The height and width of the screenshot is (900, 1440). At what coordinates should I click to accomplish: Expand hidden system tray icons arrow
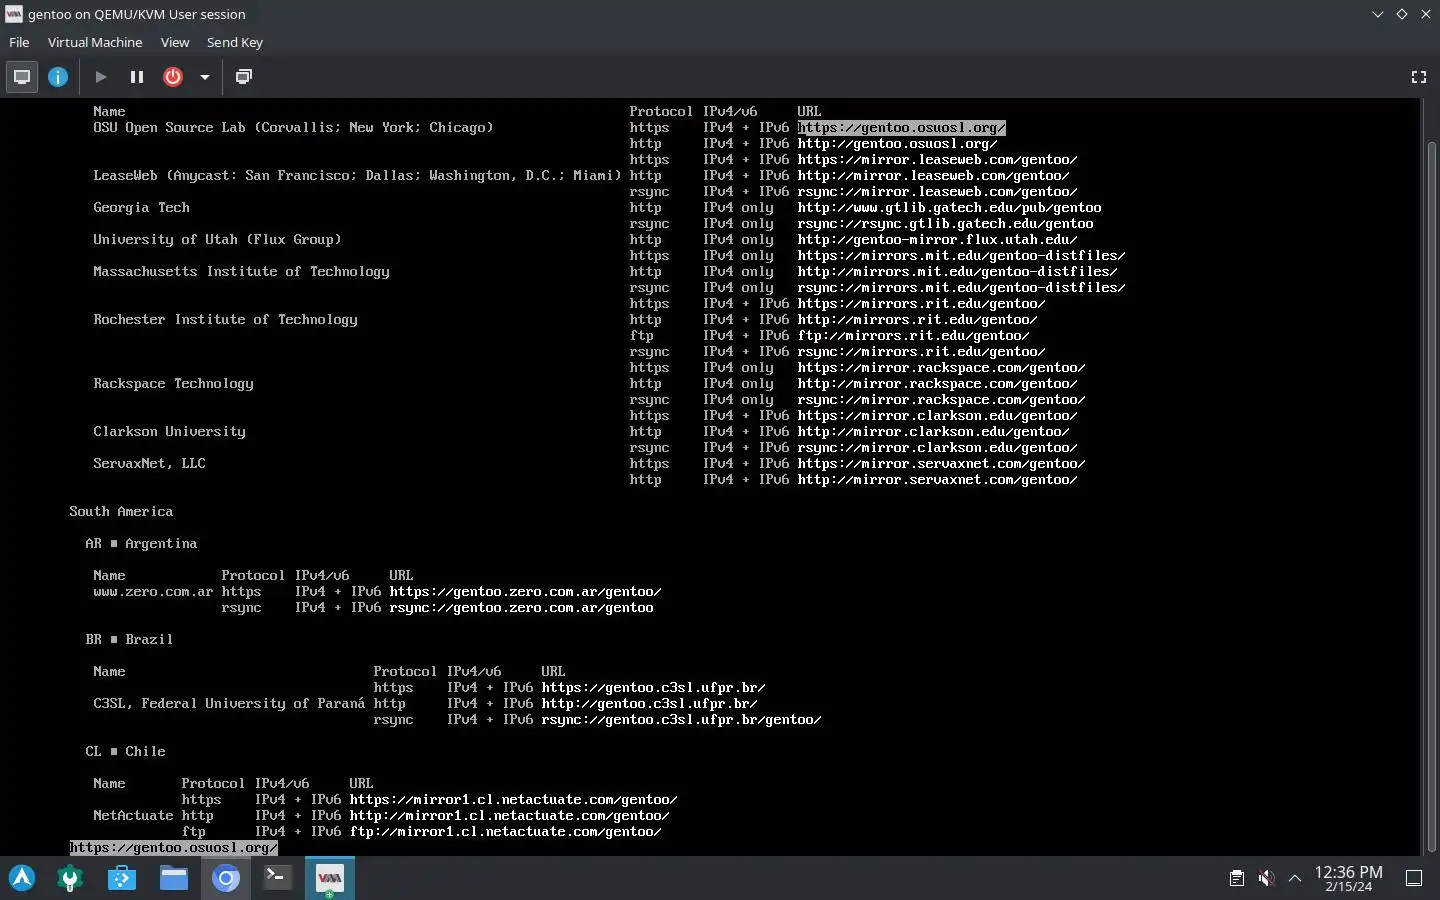coord(1295,879)
